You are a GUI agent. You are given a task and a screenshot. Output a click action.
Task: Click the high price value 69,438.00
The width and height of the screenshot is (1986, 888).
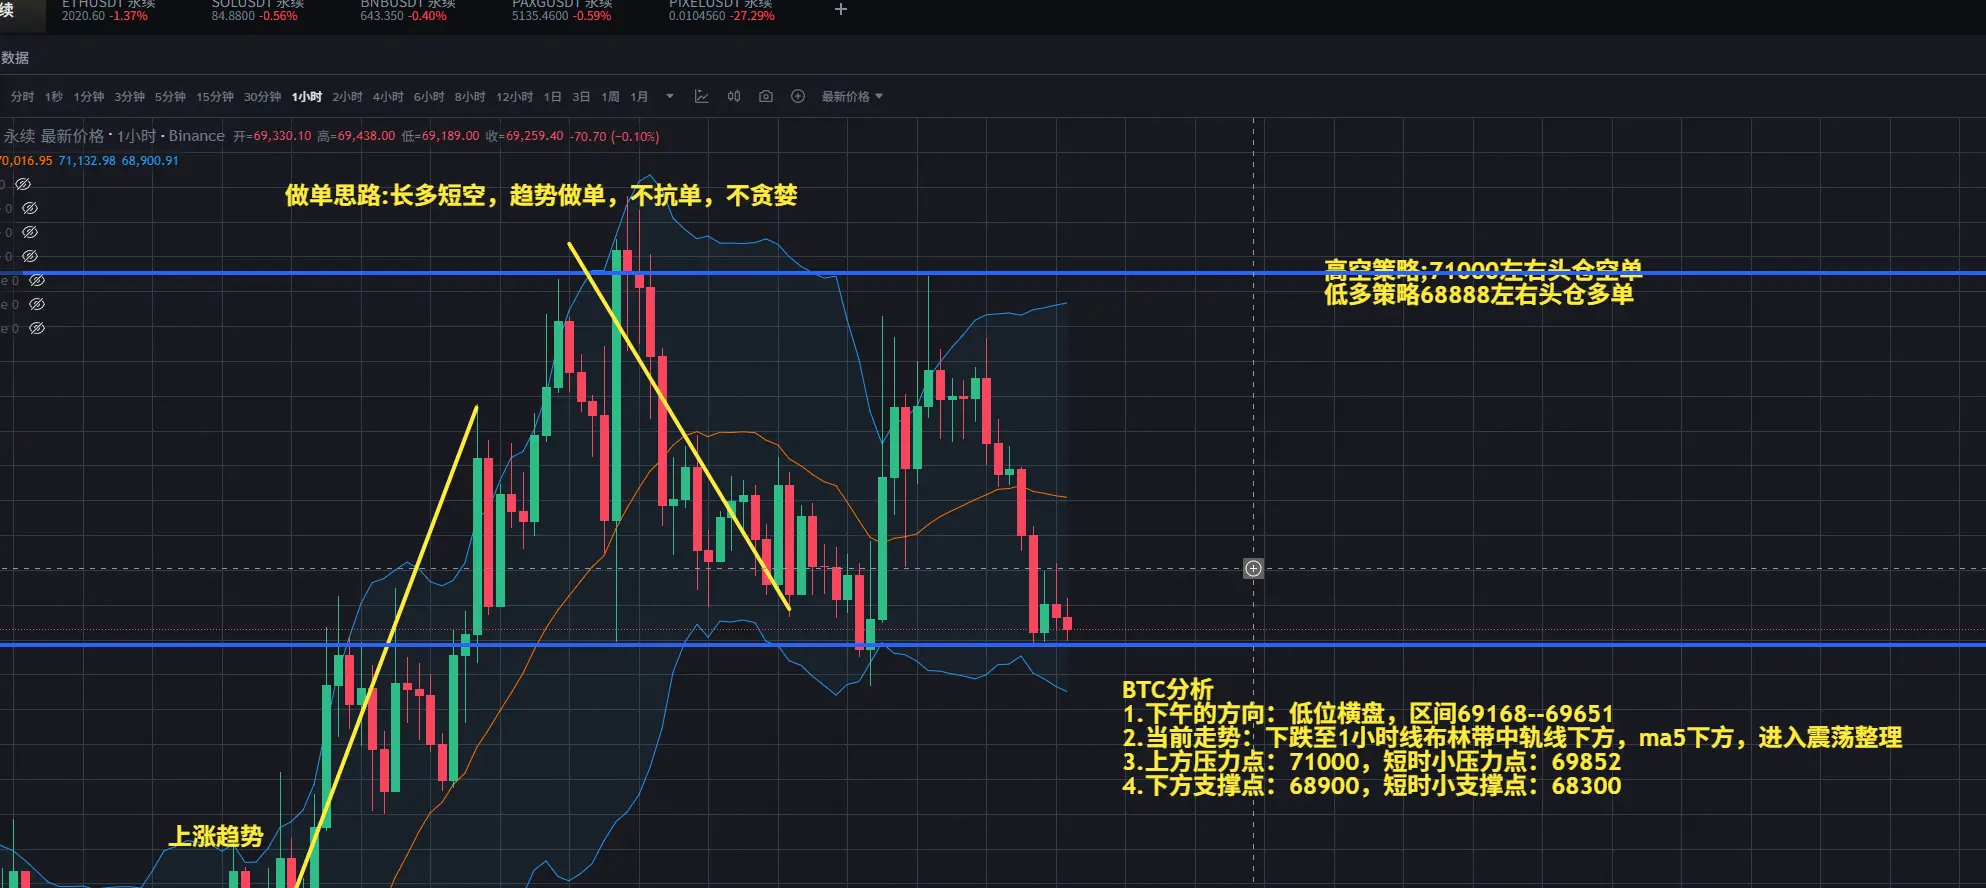tap(366, 136)
